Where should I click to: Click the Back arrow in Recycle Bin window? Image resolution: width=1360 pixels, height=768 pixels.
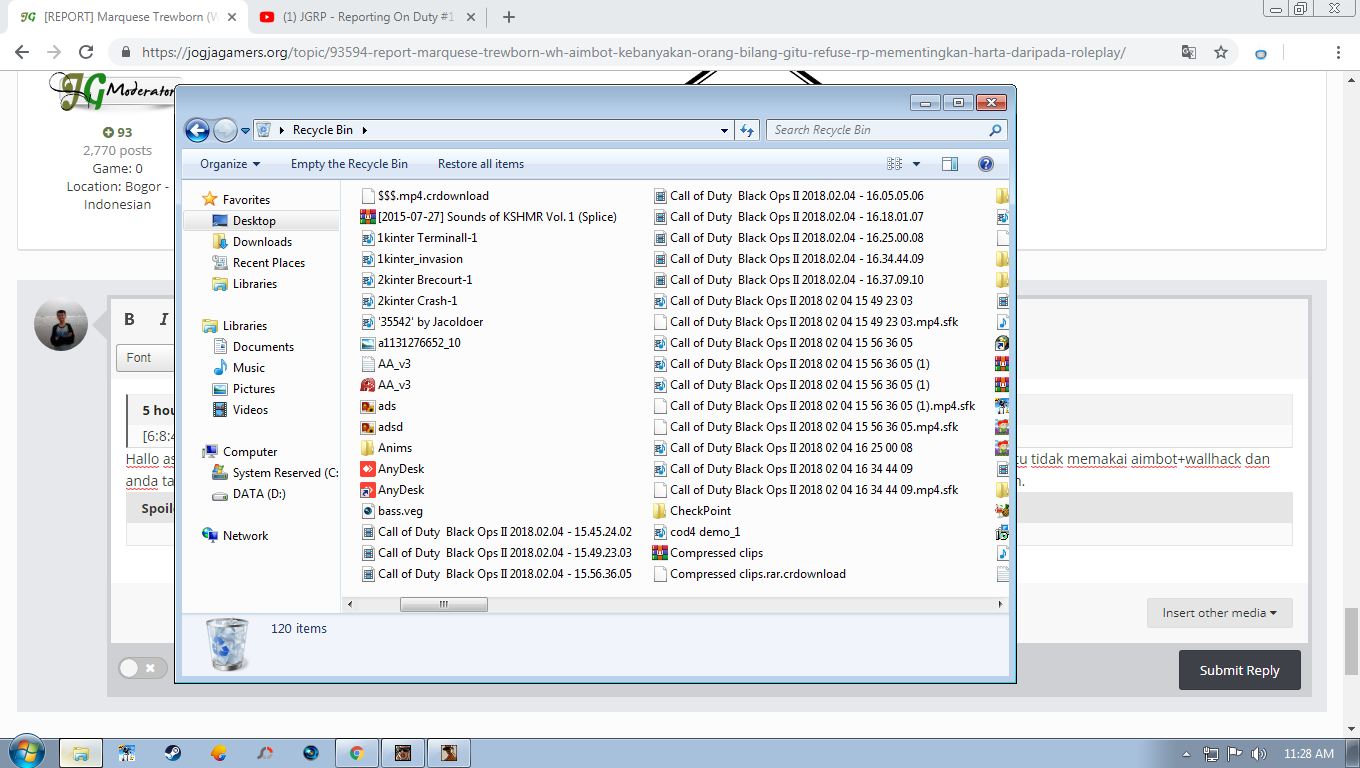pos(197,130)
